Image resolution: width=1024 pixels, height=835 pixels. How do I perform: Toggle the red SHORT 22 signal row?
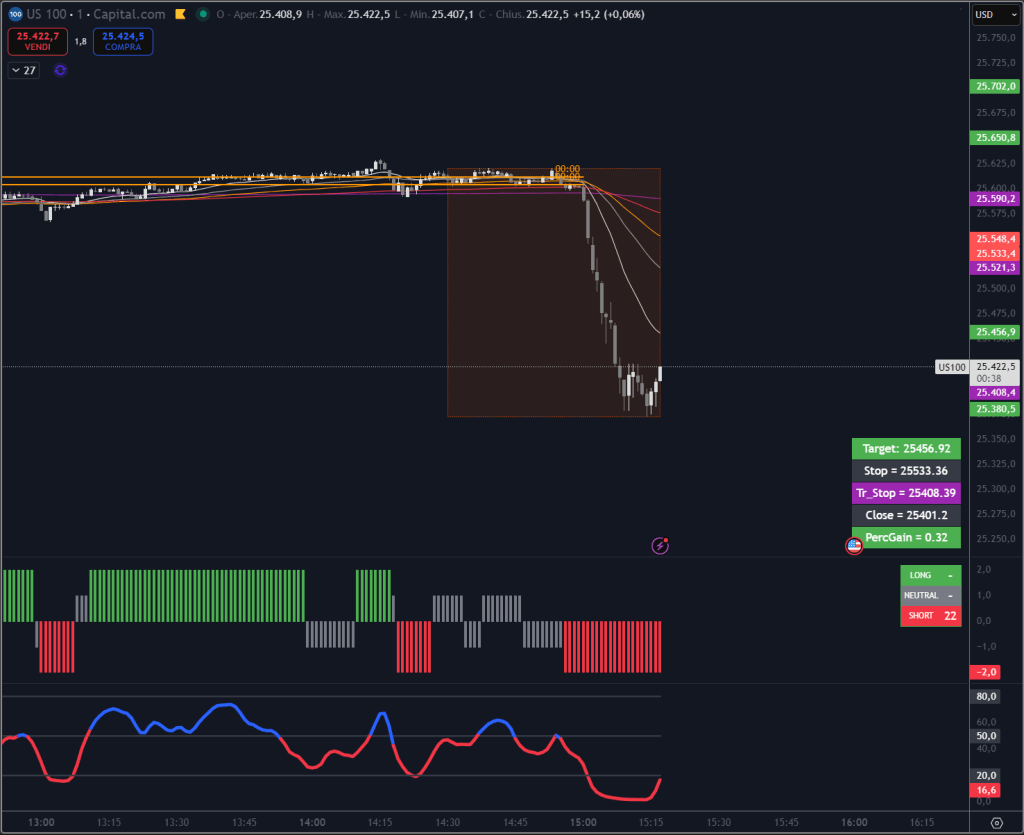pos(930,615)
